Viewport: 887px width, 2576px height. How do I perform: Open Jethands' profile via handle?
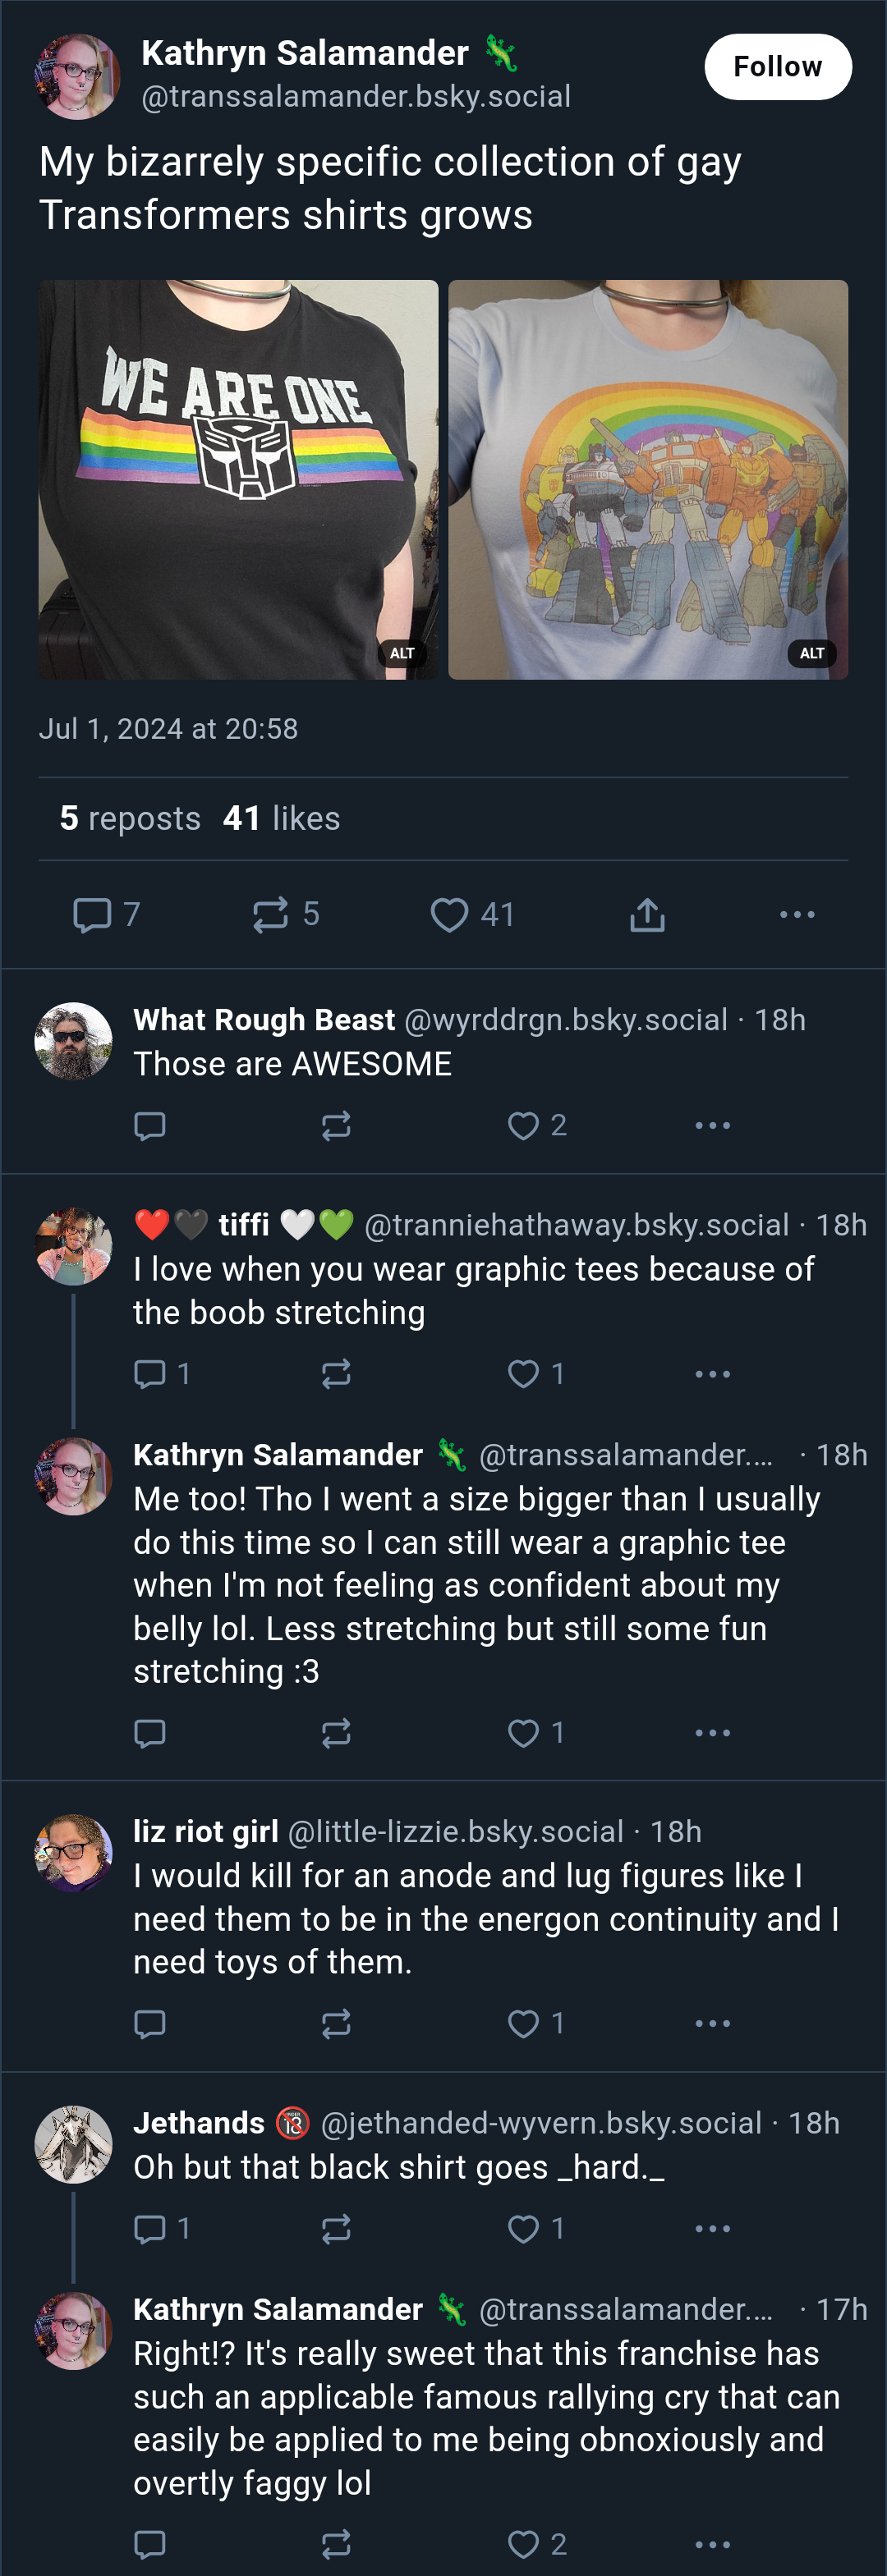541,2123
